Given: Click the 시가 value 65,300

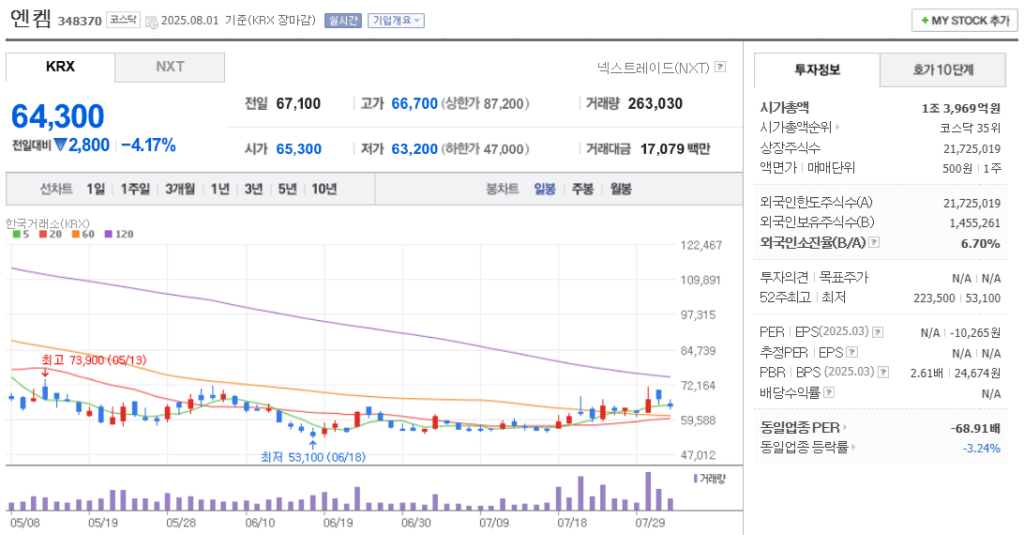Looking at the screenshot, I should 298,149.
